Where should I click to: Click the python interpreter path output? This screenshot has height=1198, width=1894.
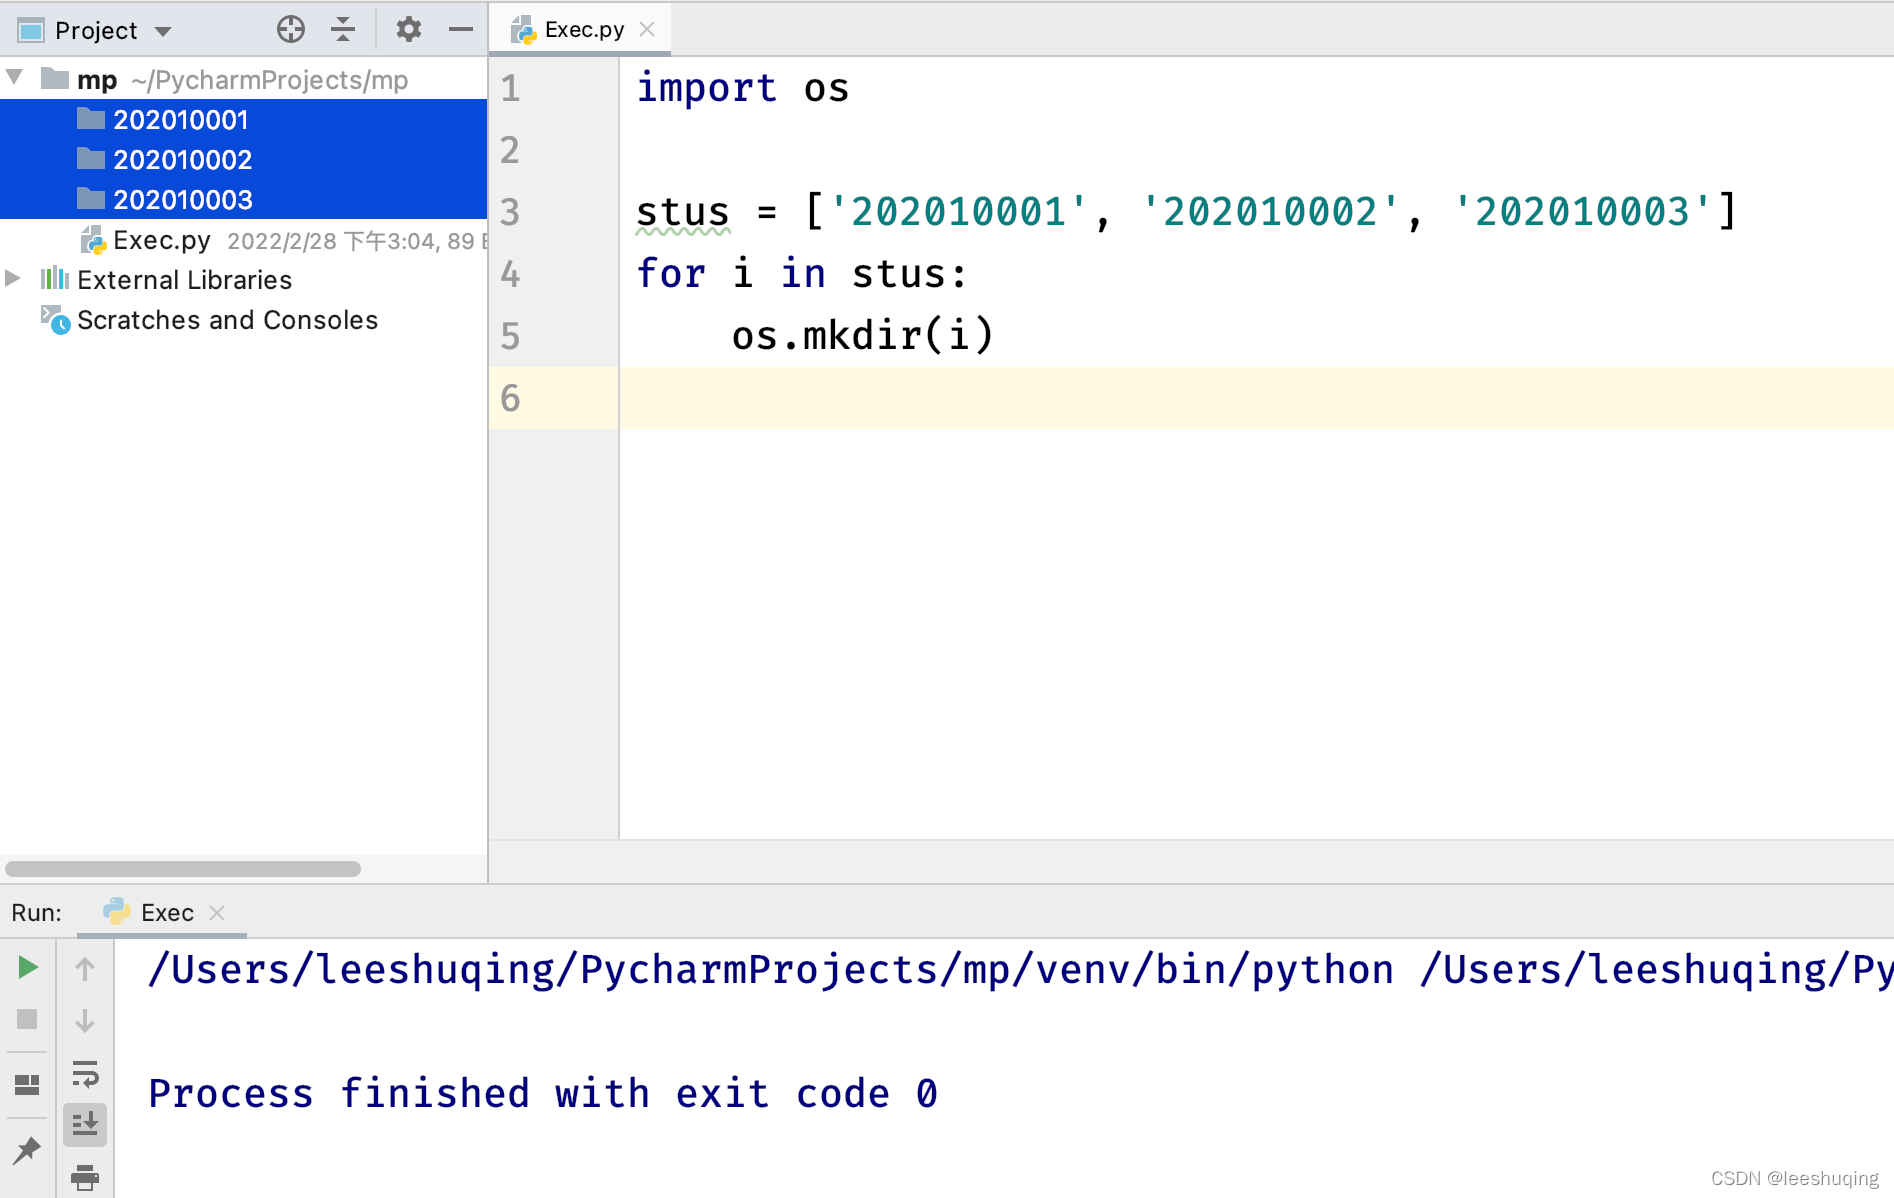[x=770, y=969]
